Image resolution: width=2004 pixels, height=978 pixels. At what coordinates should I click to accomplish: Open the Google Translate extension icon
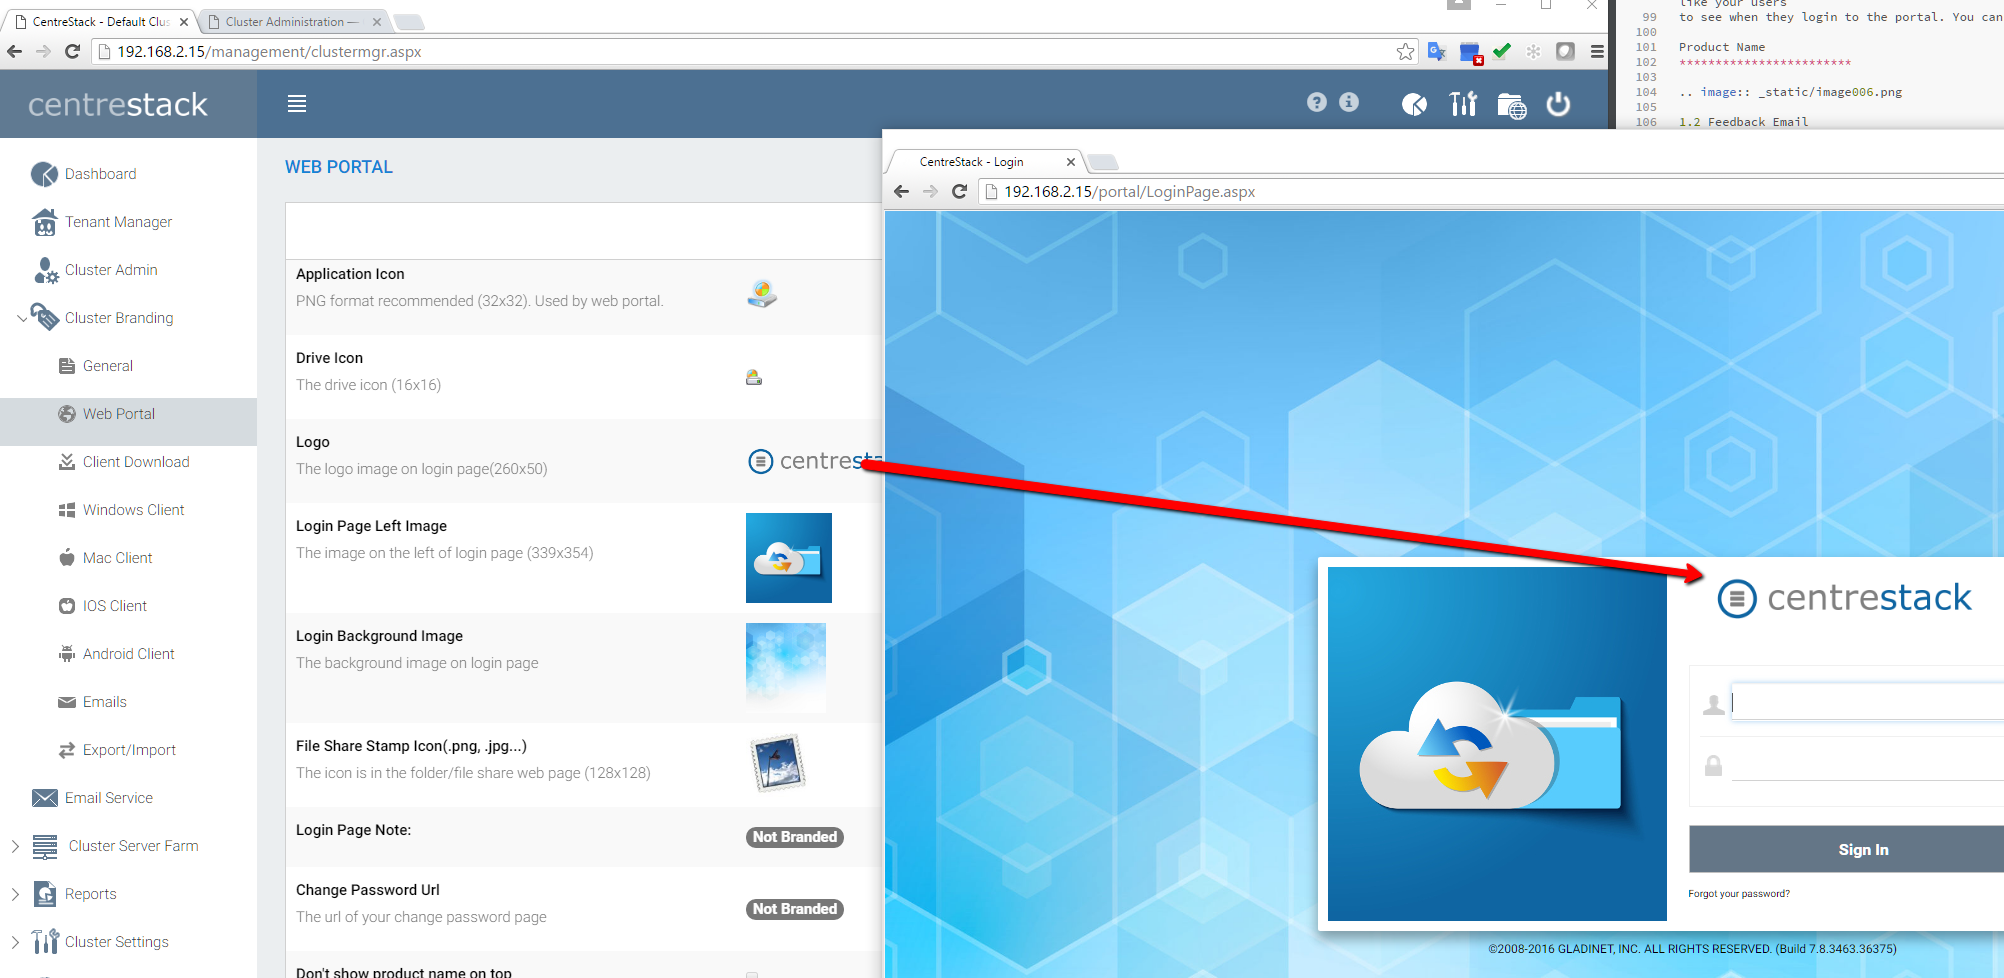[x=1437, y=52]
